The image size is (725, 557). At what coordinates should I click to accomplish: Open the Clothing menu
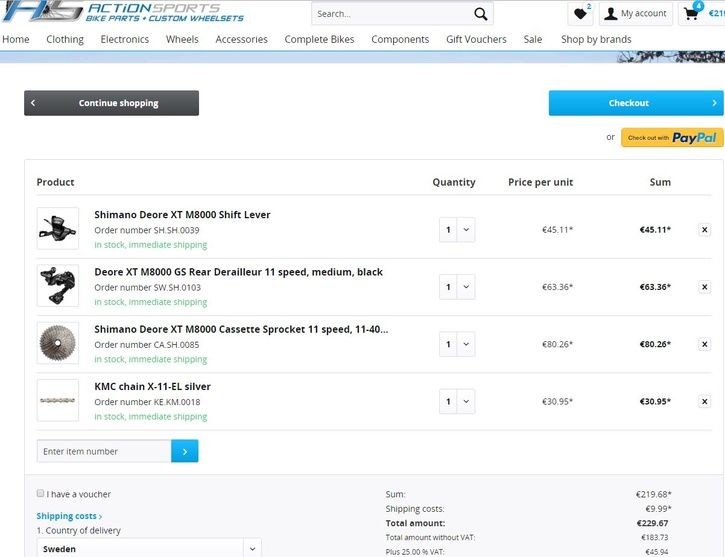coord(65,39)
